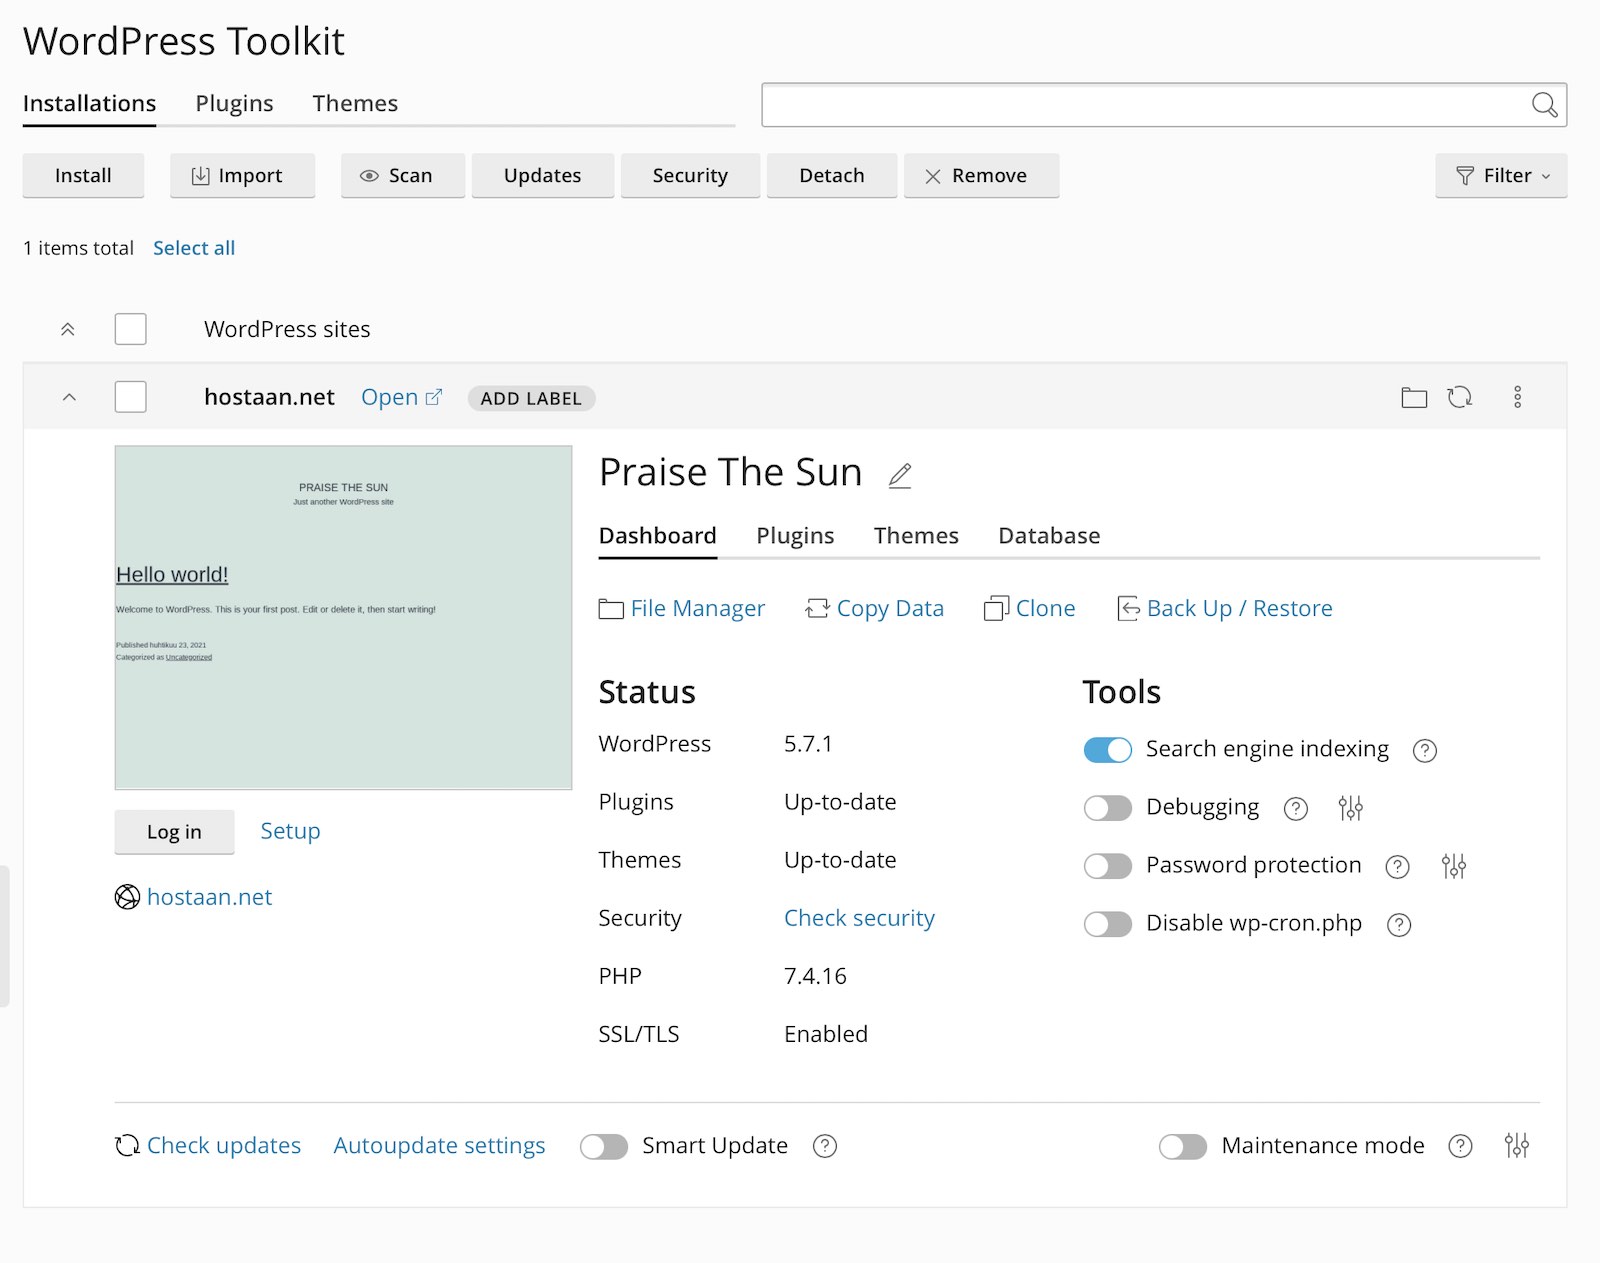Screen dimensions: 1600x1263
Task: Click the Check updates link
Action: click(x=224, y=1145)
